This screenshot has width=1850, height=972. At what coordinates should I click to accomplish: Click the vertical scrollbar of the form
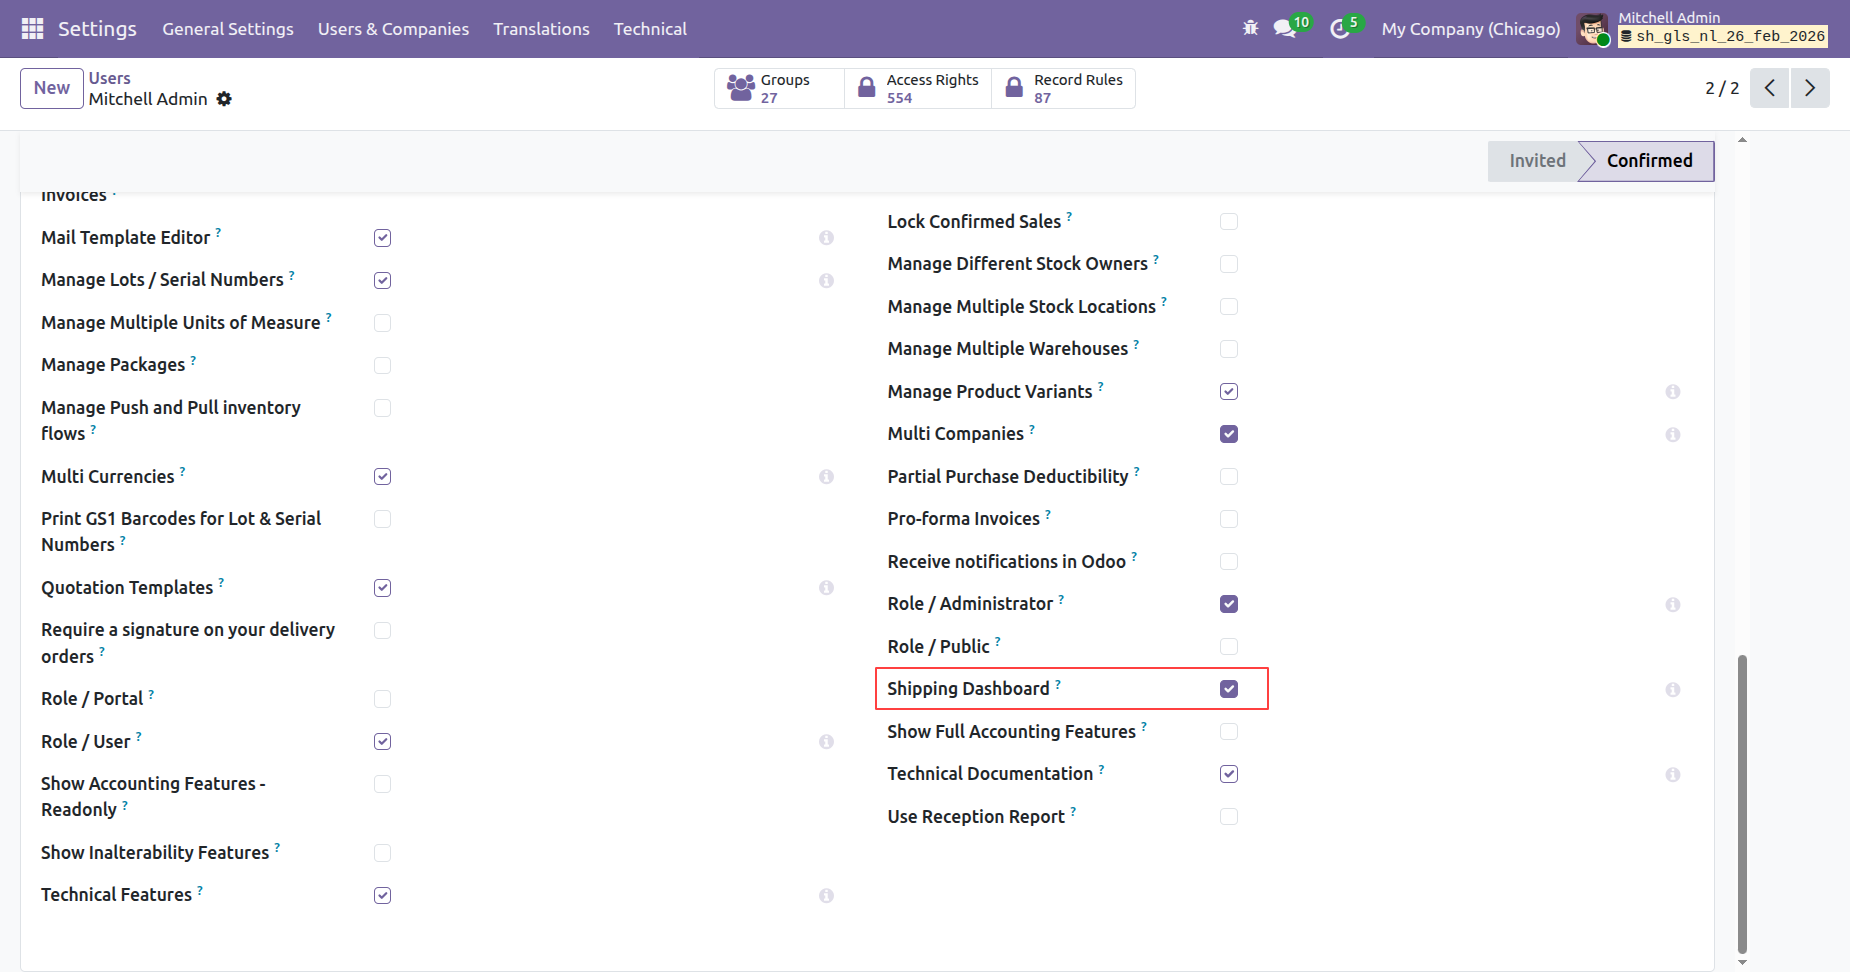coord(1742,800)
